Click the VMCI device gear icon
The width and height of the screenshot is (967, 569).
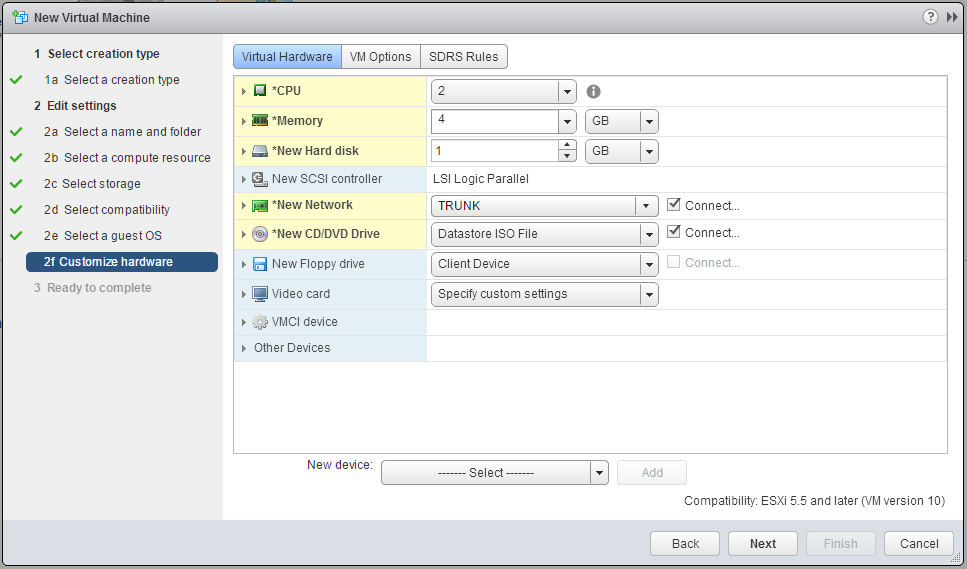260,322
